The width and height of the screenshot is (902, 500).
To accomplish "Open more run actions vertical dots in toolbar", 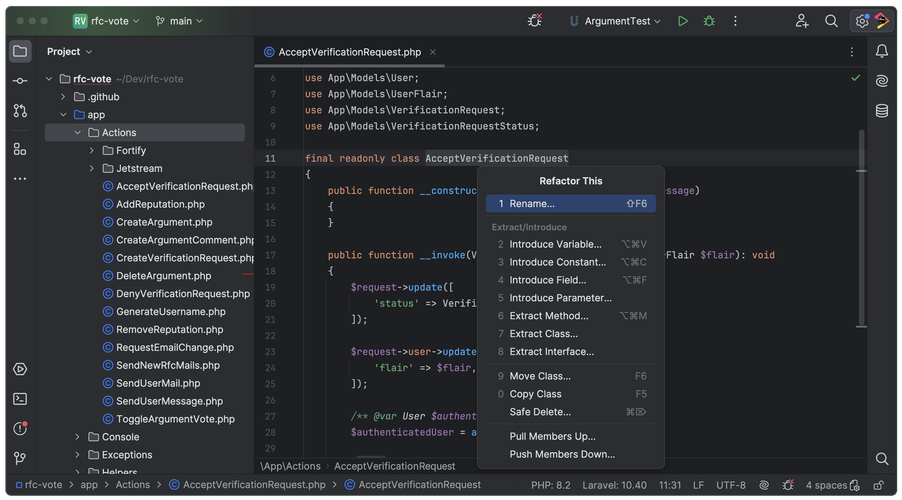I will [x=735, y=21].
